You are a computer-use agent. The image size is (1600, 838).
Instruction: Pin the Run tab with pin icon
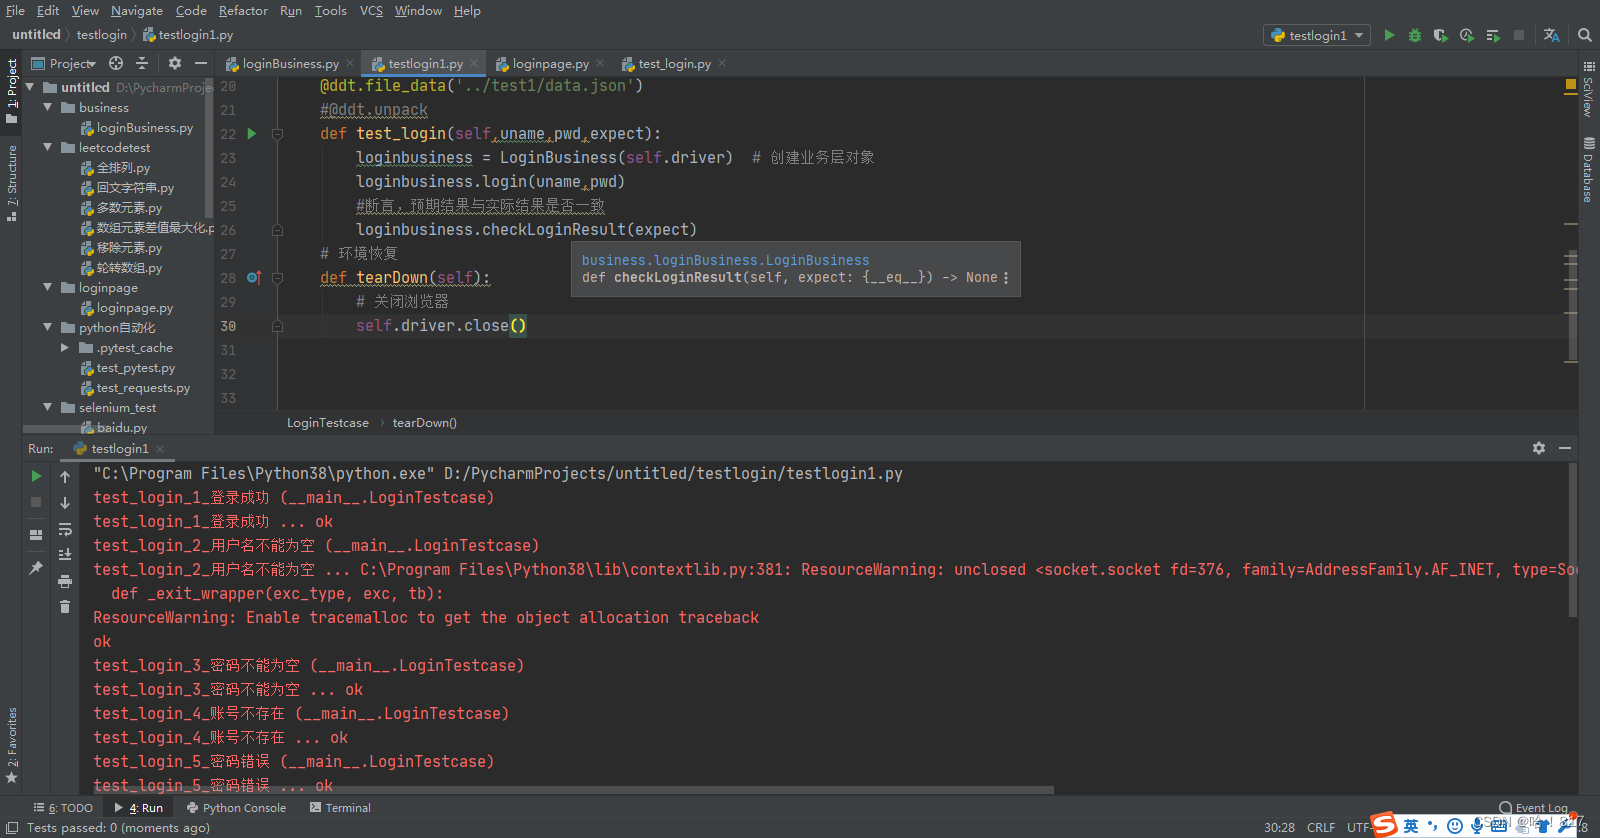[36, 567]
